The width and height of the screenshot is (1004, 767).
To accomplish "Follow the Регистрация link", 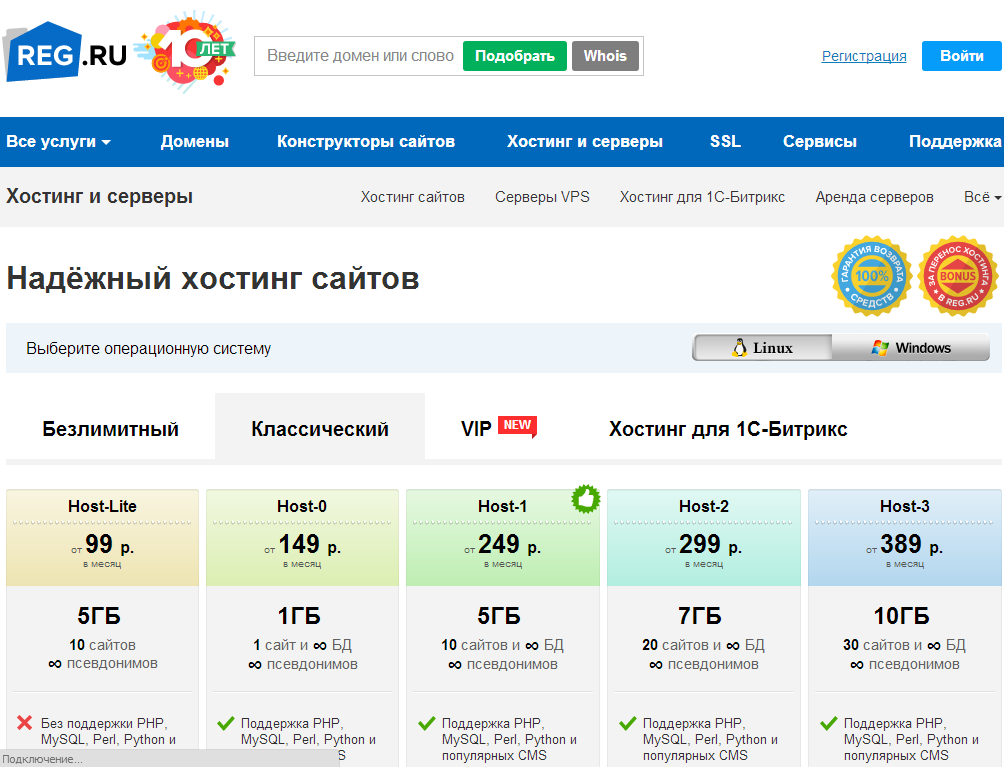I will click(864, 56).
